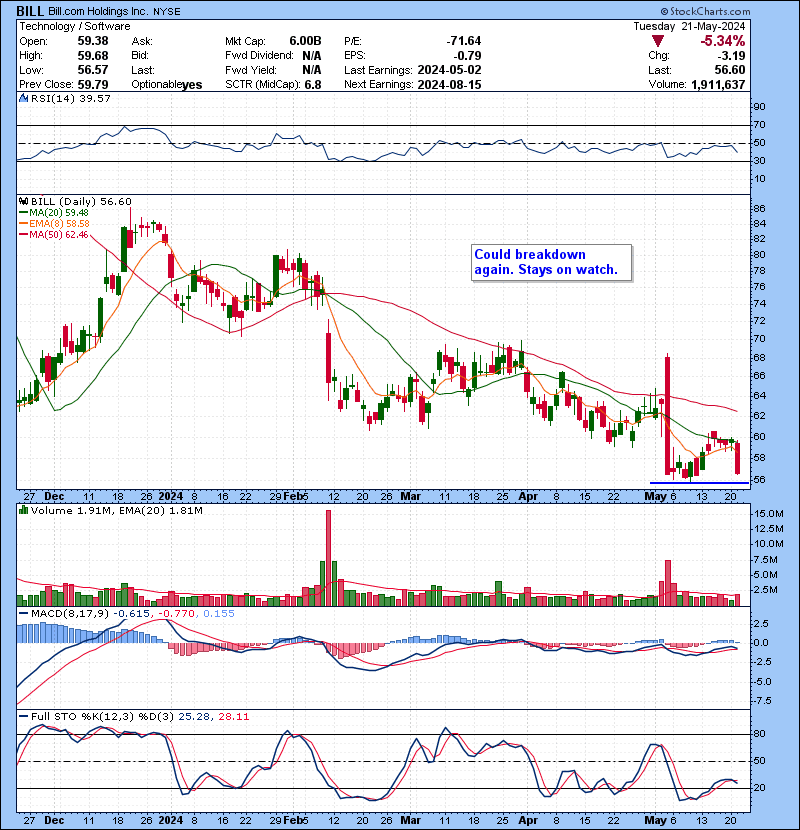Click the EMA(8) 58.58 legend entry

pos(54,224)
